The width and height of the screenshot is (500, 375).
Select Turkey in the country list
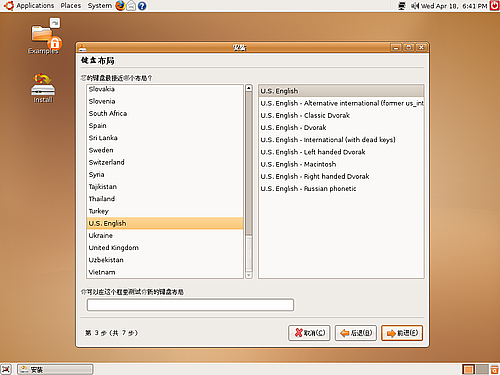coord(165,211)
